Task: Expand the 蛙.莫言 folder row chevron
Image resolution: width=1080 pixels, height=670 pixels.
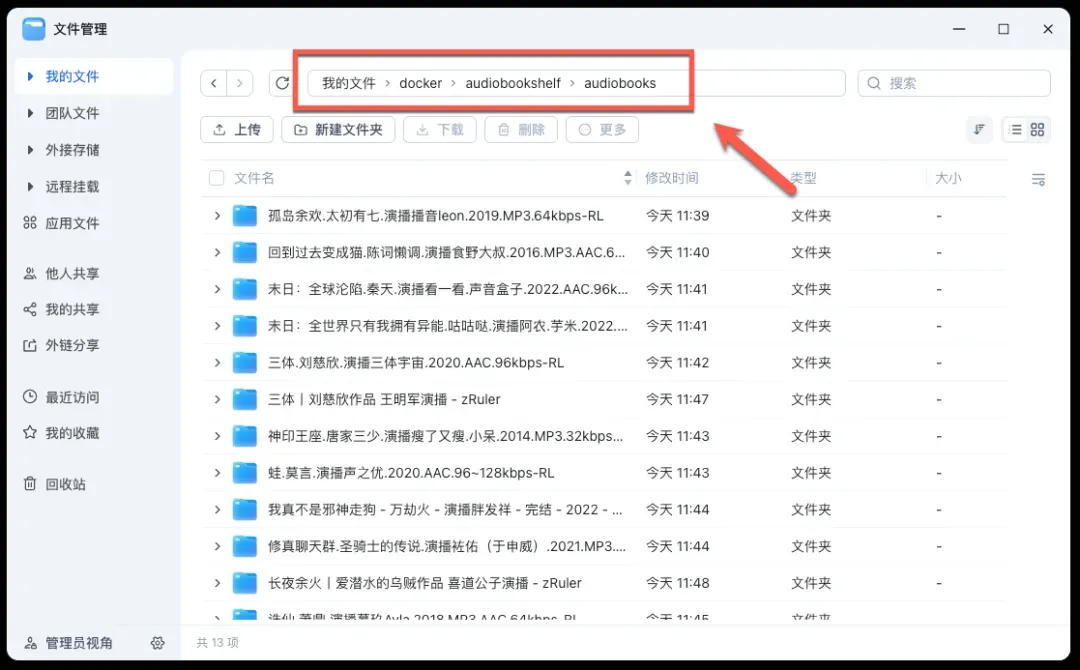Action: click(217, 473)
